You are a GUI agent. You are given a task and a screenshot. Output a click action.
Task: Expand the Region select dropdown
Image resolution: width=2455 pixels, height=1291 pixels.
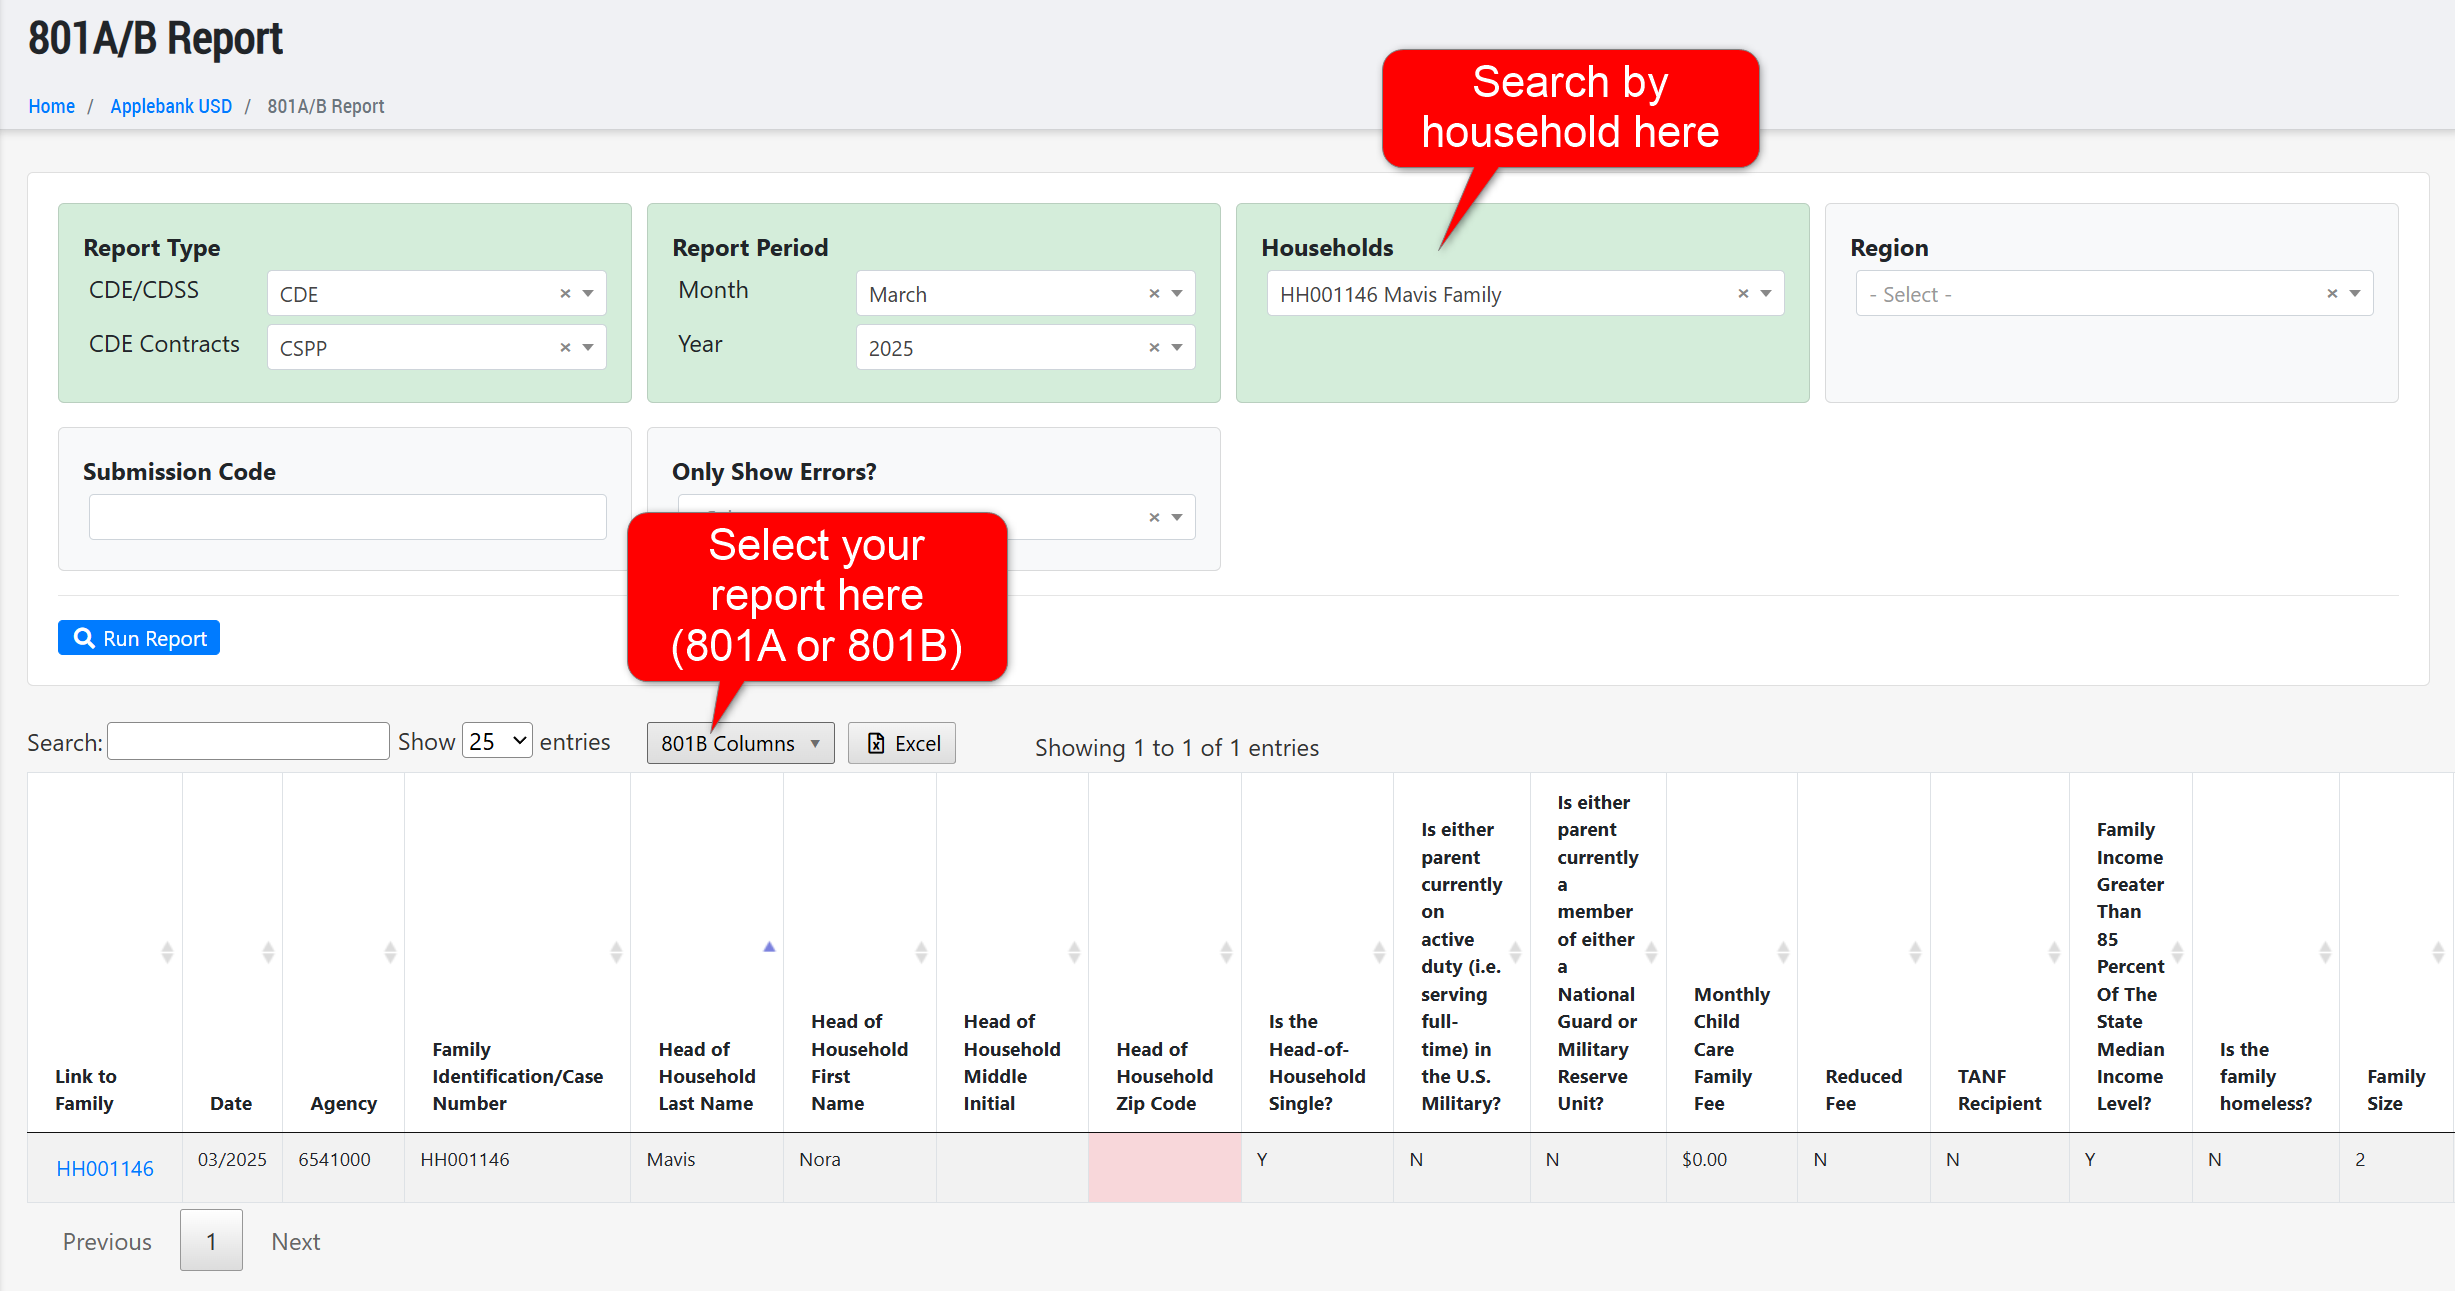[2355, 294]
